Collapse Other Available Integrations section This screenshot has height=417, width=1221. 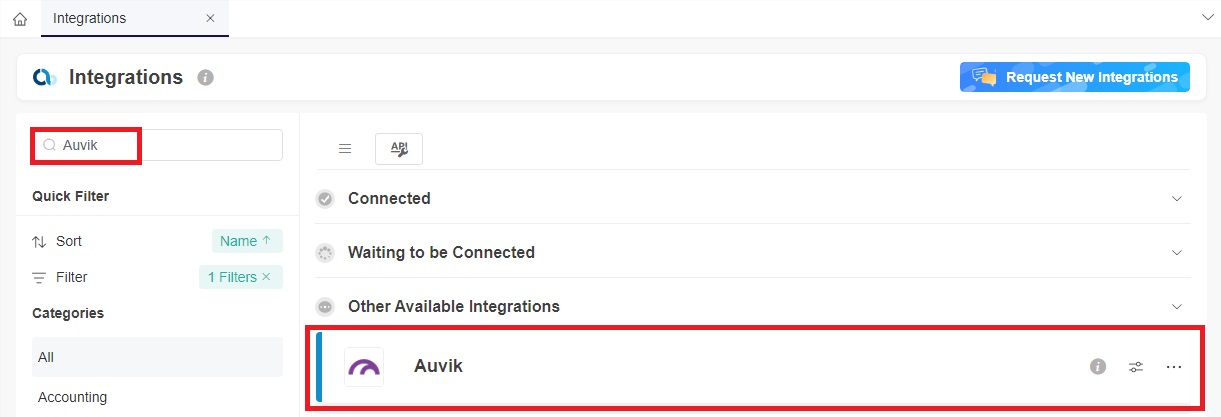[1176, 306]
